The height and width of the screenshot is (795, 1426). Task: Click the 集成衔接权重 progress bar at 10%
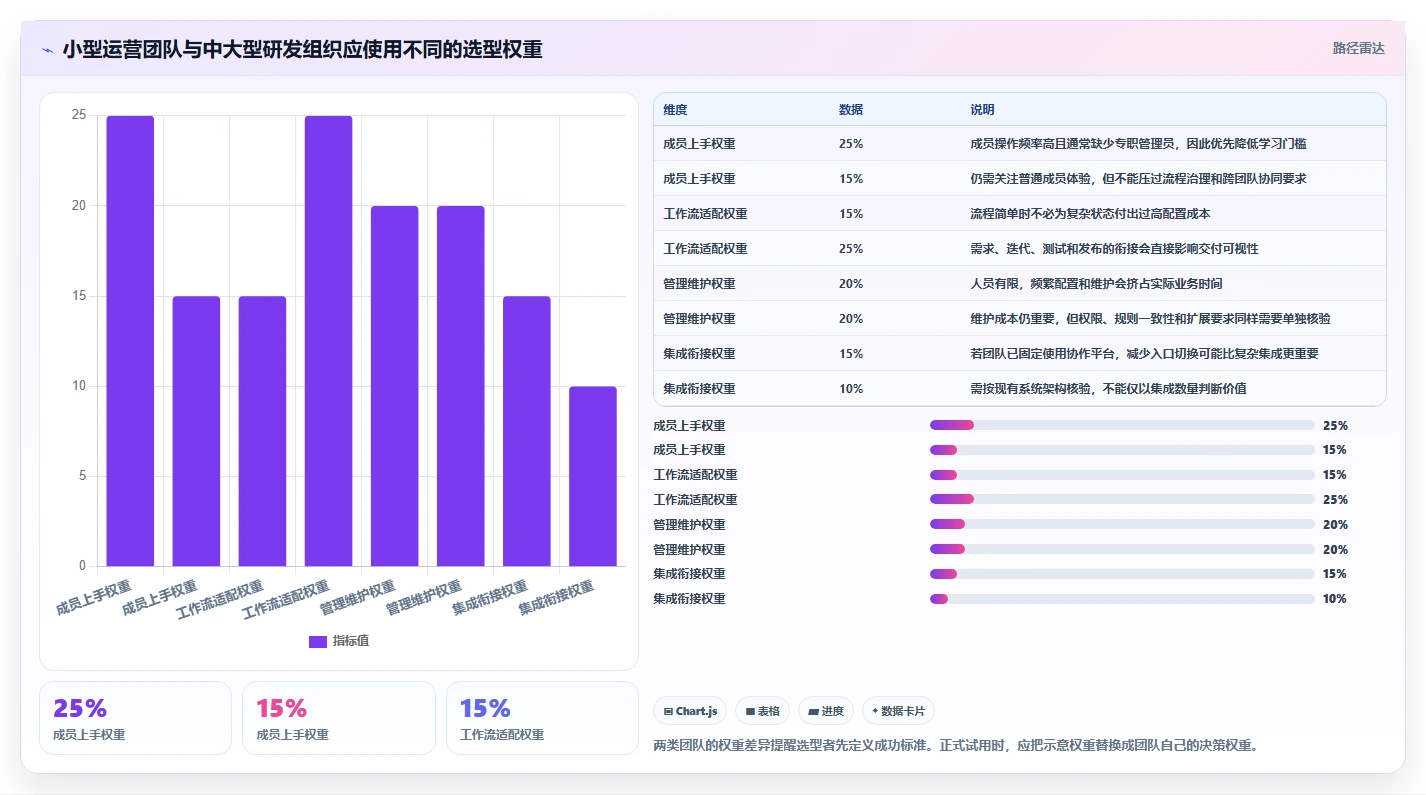click(1122, 599)
